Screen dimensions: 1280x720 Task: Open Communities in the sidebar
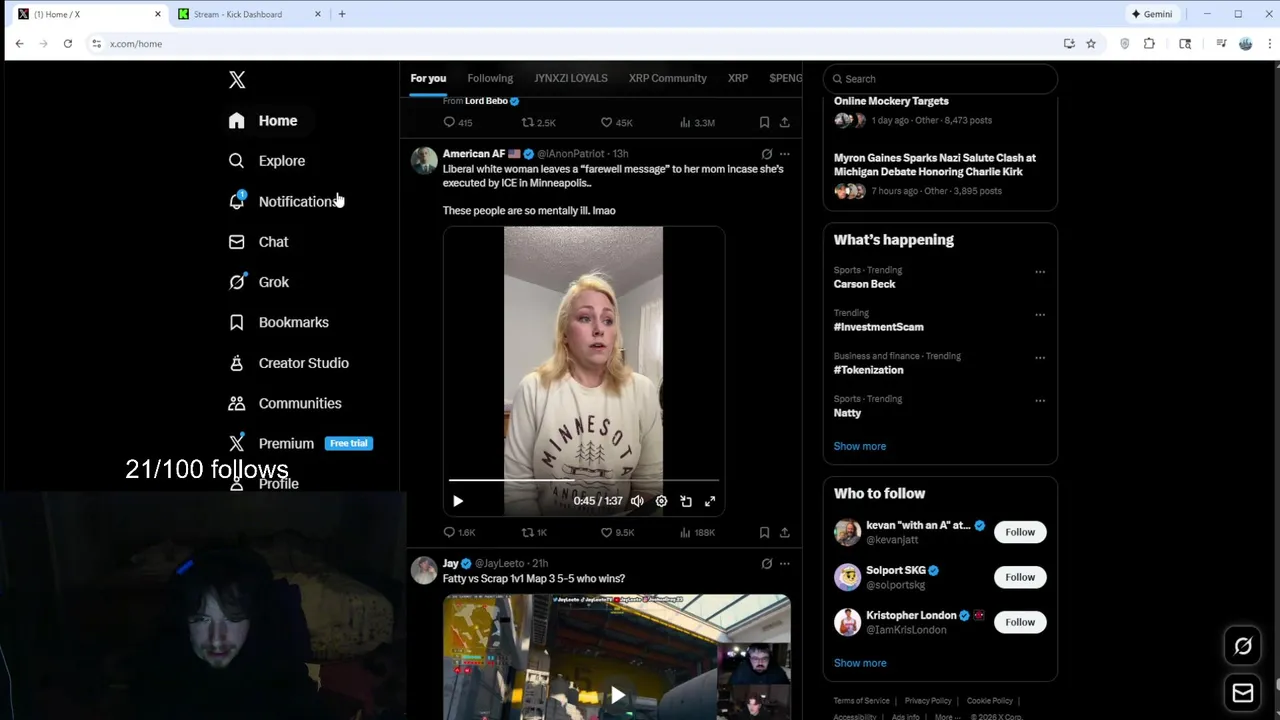coord(285,403)
